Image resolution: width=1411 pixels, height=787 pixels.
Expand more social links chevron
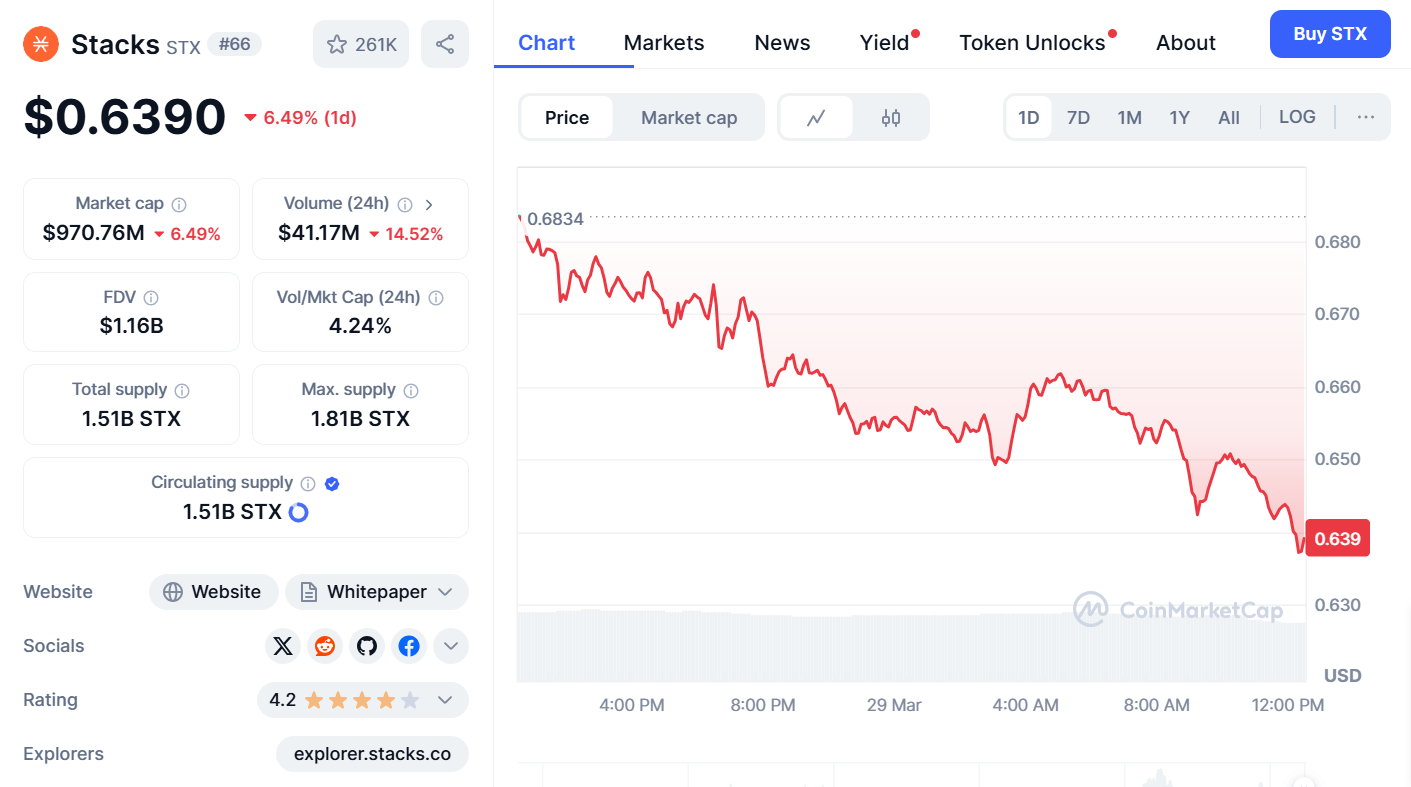tap(451, 646)
